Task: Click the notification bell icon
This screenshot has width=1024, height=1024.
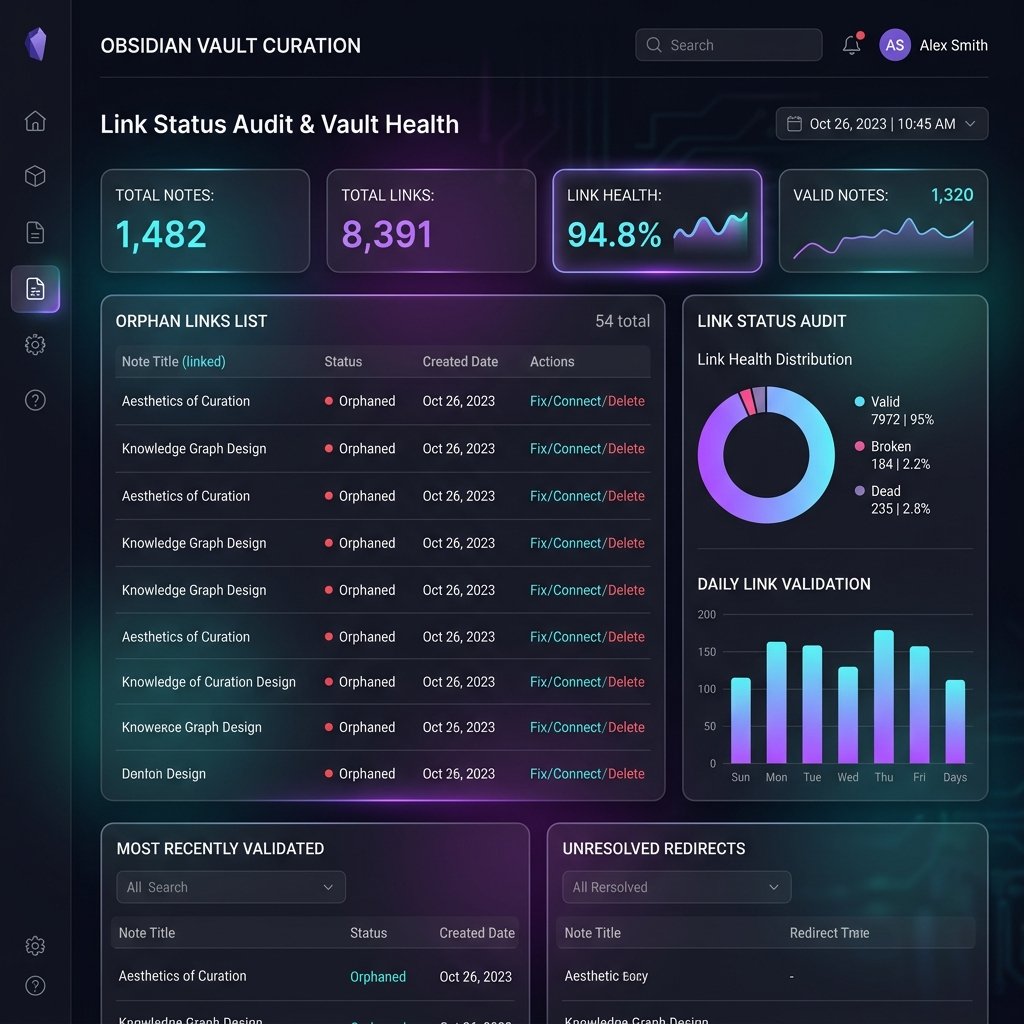Action: [x=852, y=44]
